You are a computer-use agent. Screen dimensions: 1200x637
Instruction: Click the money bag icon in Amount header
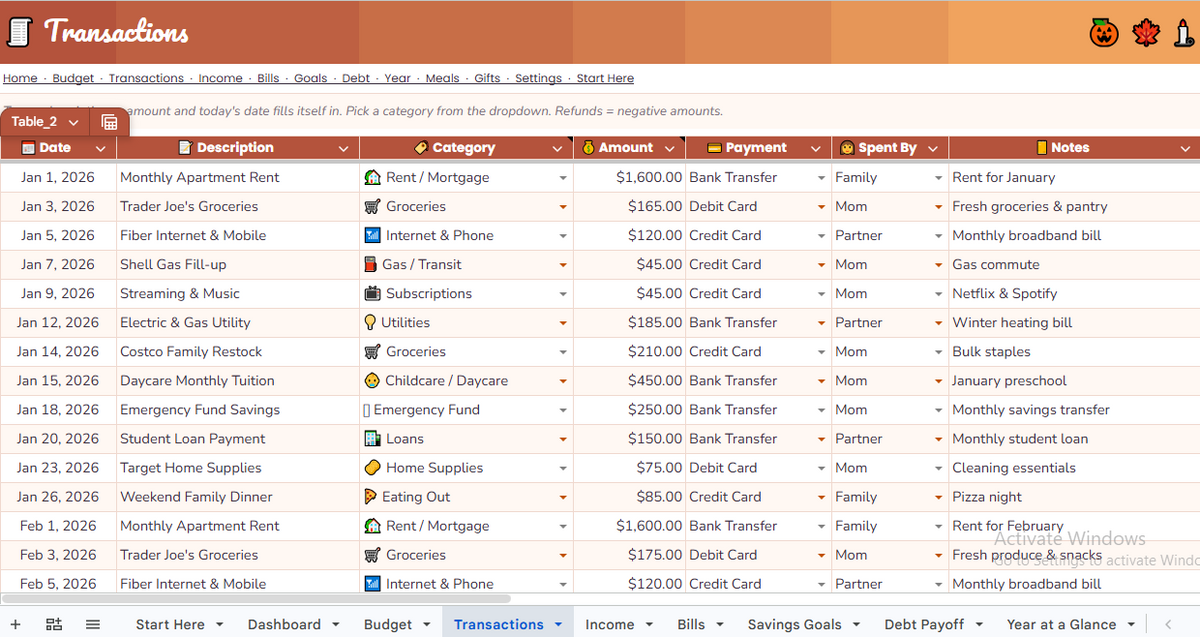tap(589, 148)
